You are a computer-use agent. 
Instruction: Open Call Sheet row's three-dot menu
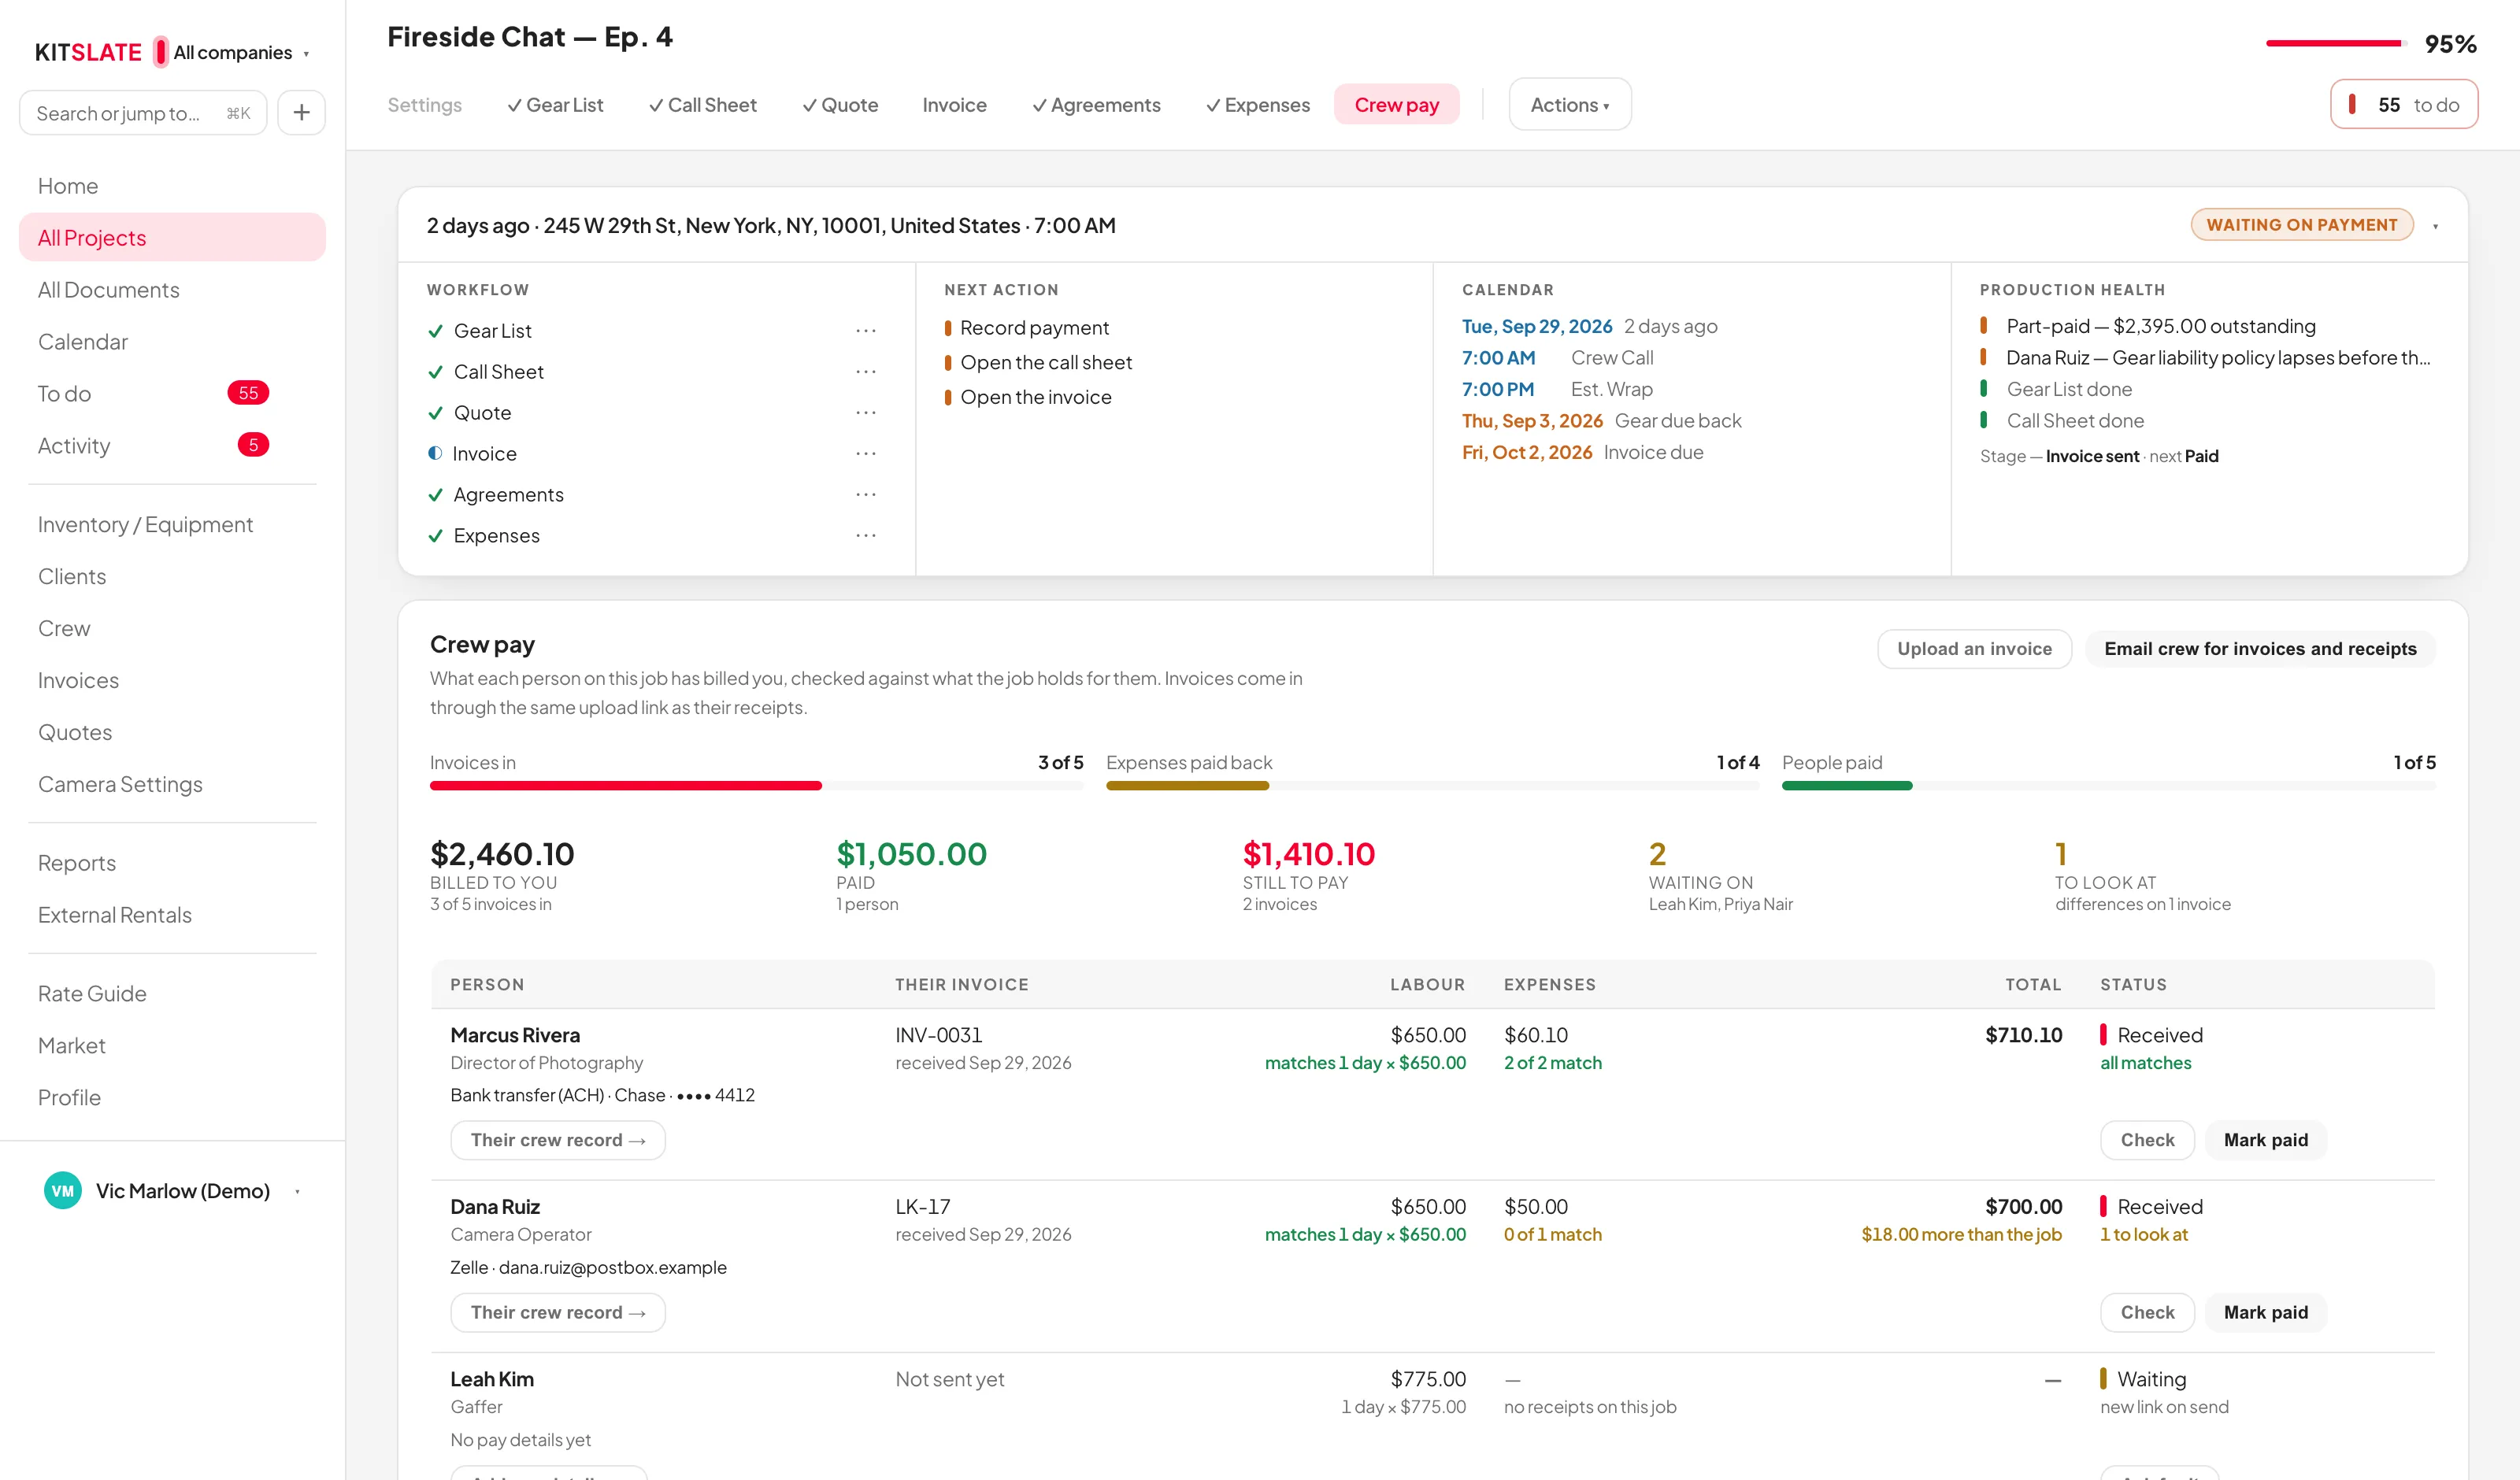point(866,372)
